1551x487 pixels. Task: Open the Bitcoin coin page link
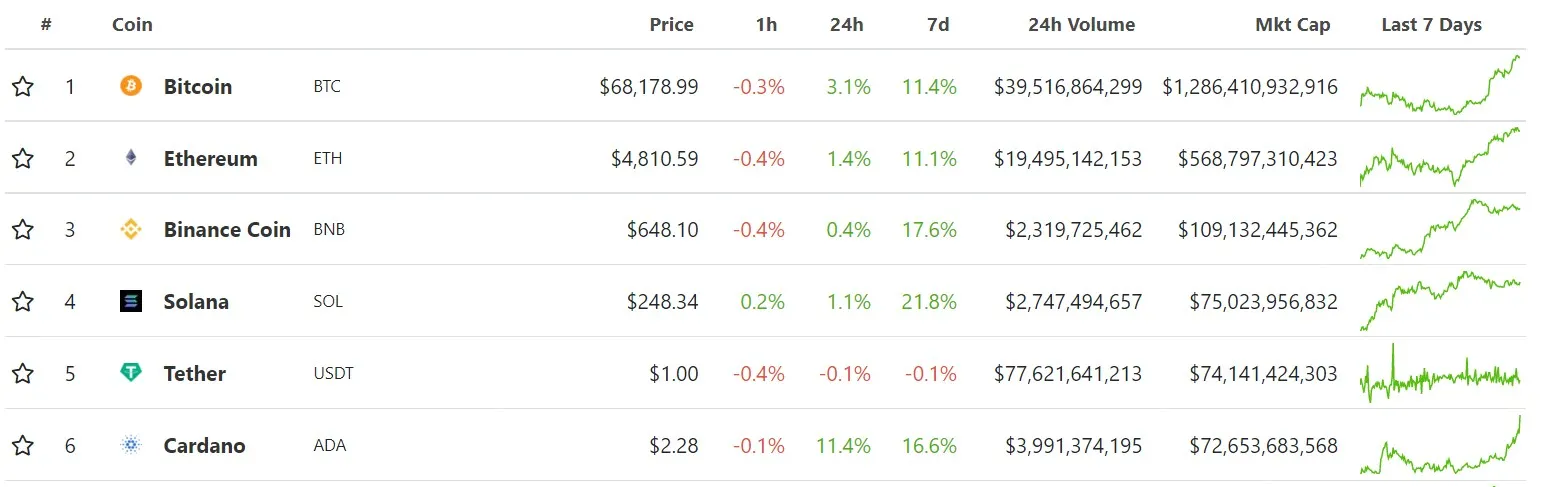coord(197,87)
